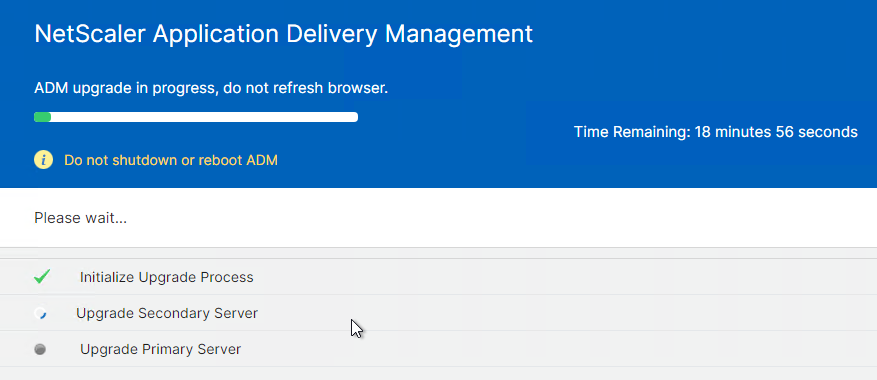Click the Please wait text
The width and height of the screenshot is (877, 380).
point(81,218)
